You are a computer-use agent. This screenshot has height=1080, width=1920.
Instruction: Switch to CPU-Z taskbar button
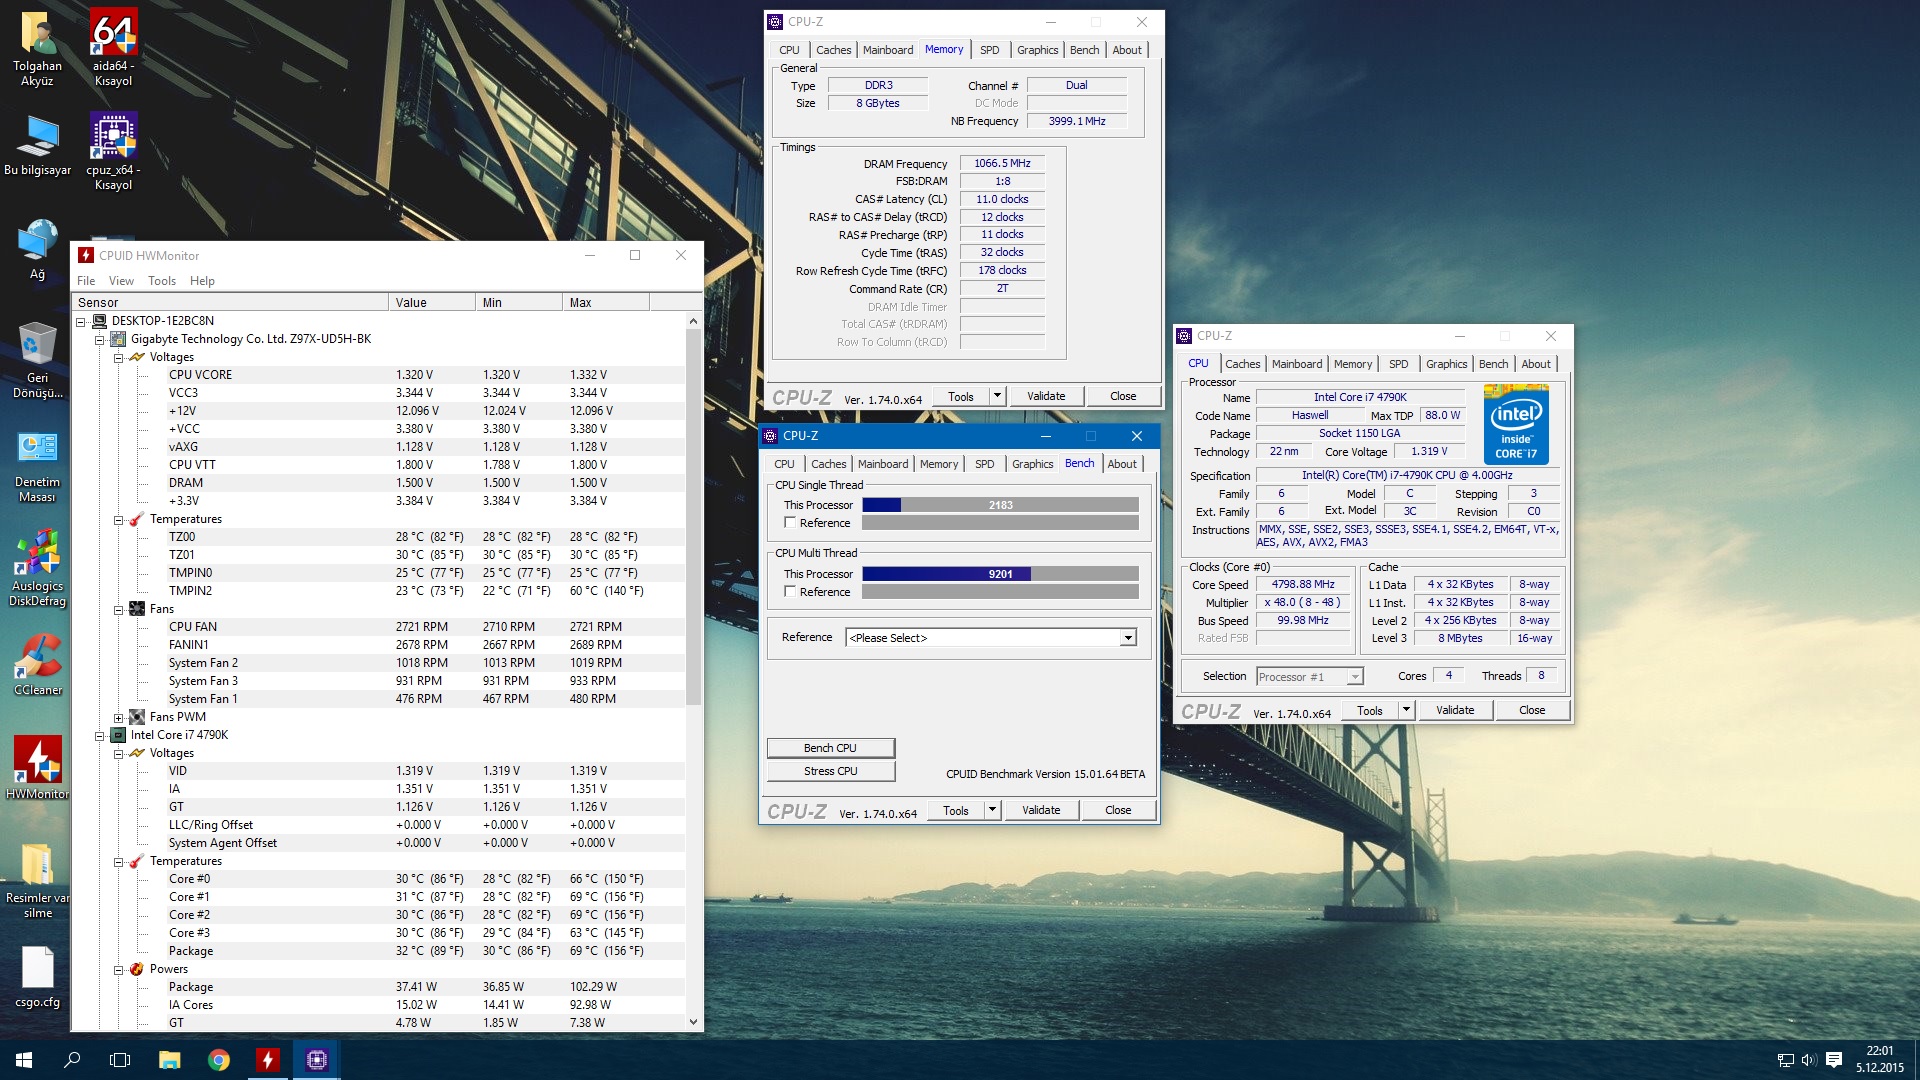317,1060
